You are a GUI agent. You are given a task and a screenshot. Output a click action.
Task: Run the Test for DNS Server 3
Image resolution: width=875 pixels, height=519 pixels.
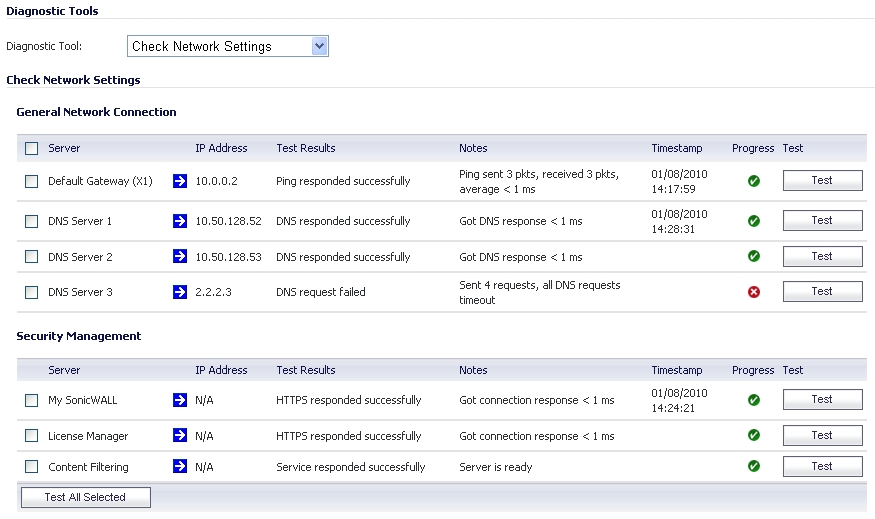pyautogui.click(x=822, y=292)
